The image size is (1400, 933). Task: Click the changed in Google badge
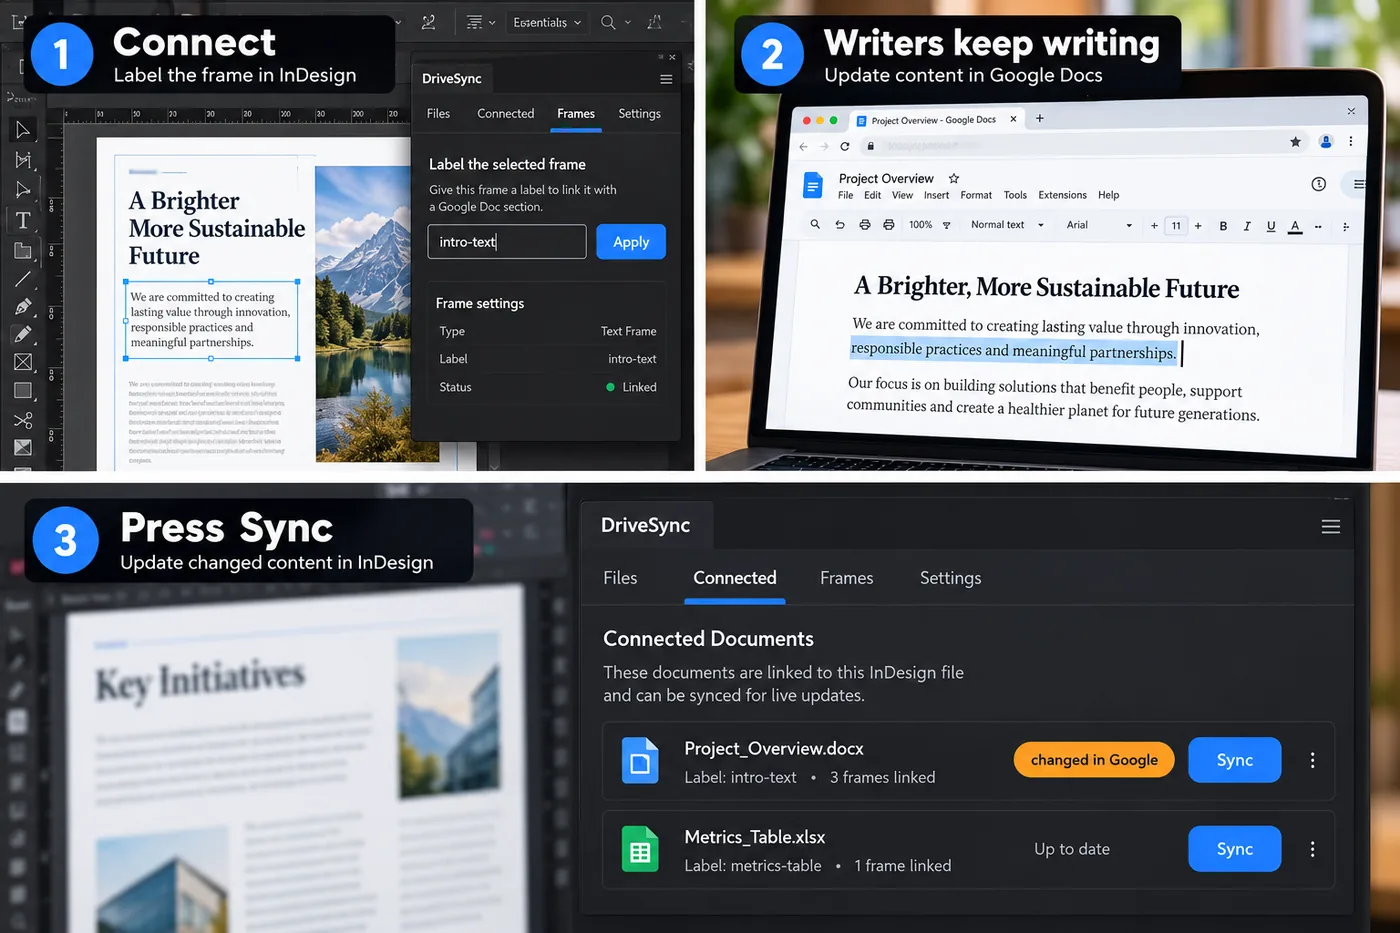point(1094,760)
